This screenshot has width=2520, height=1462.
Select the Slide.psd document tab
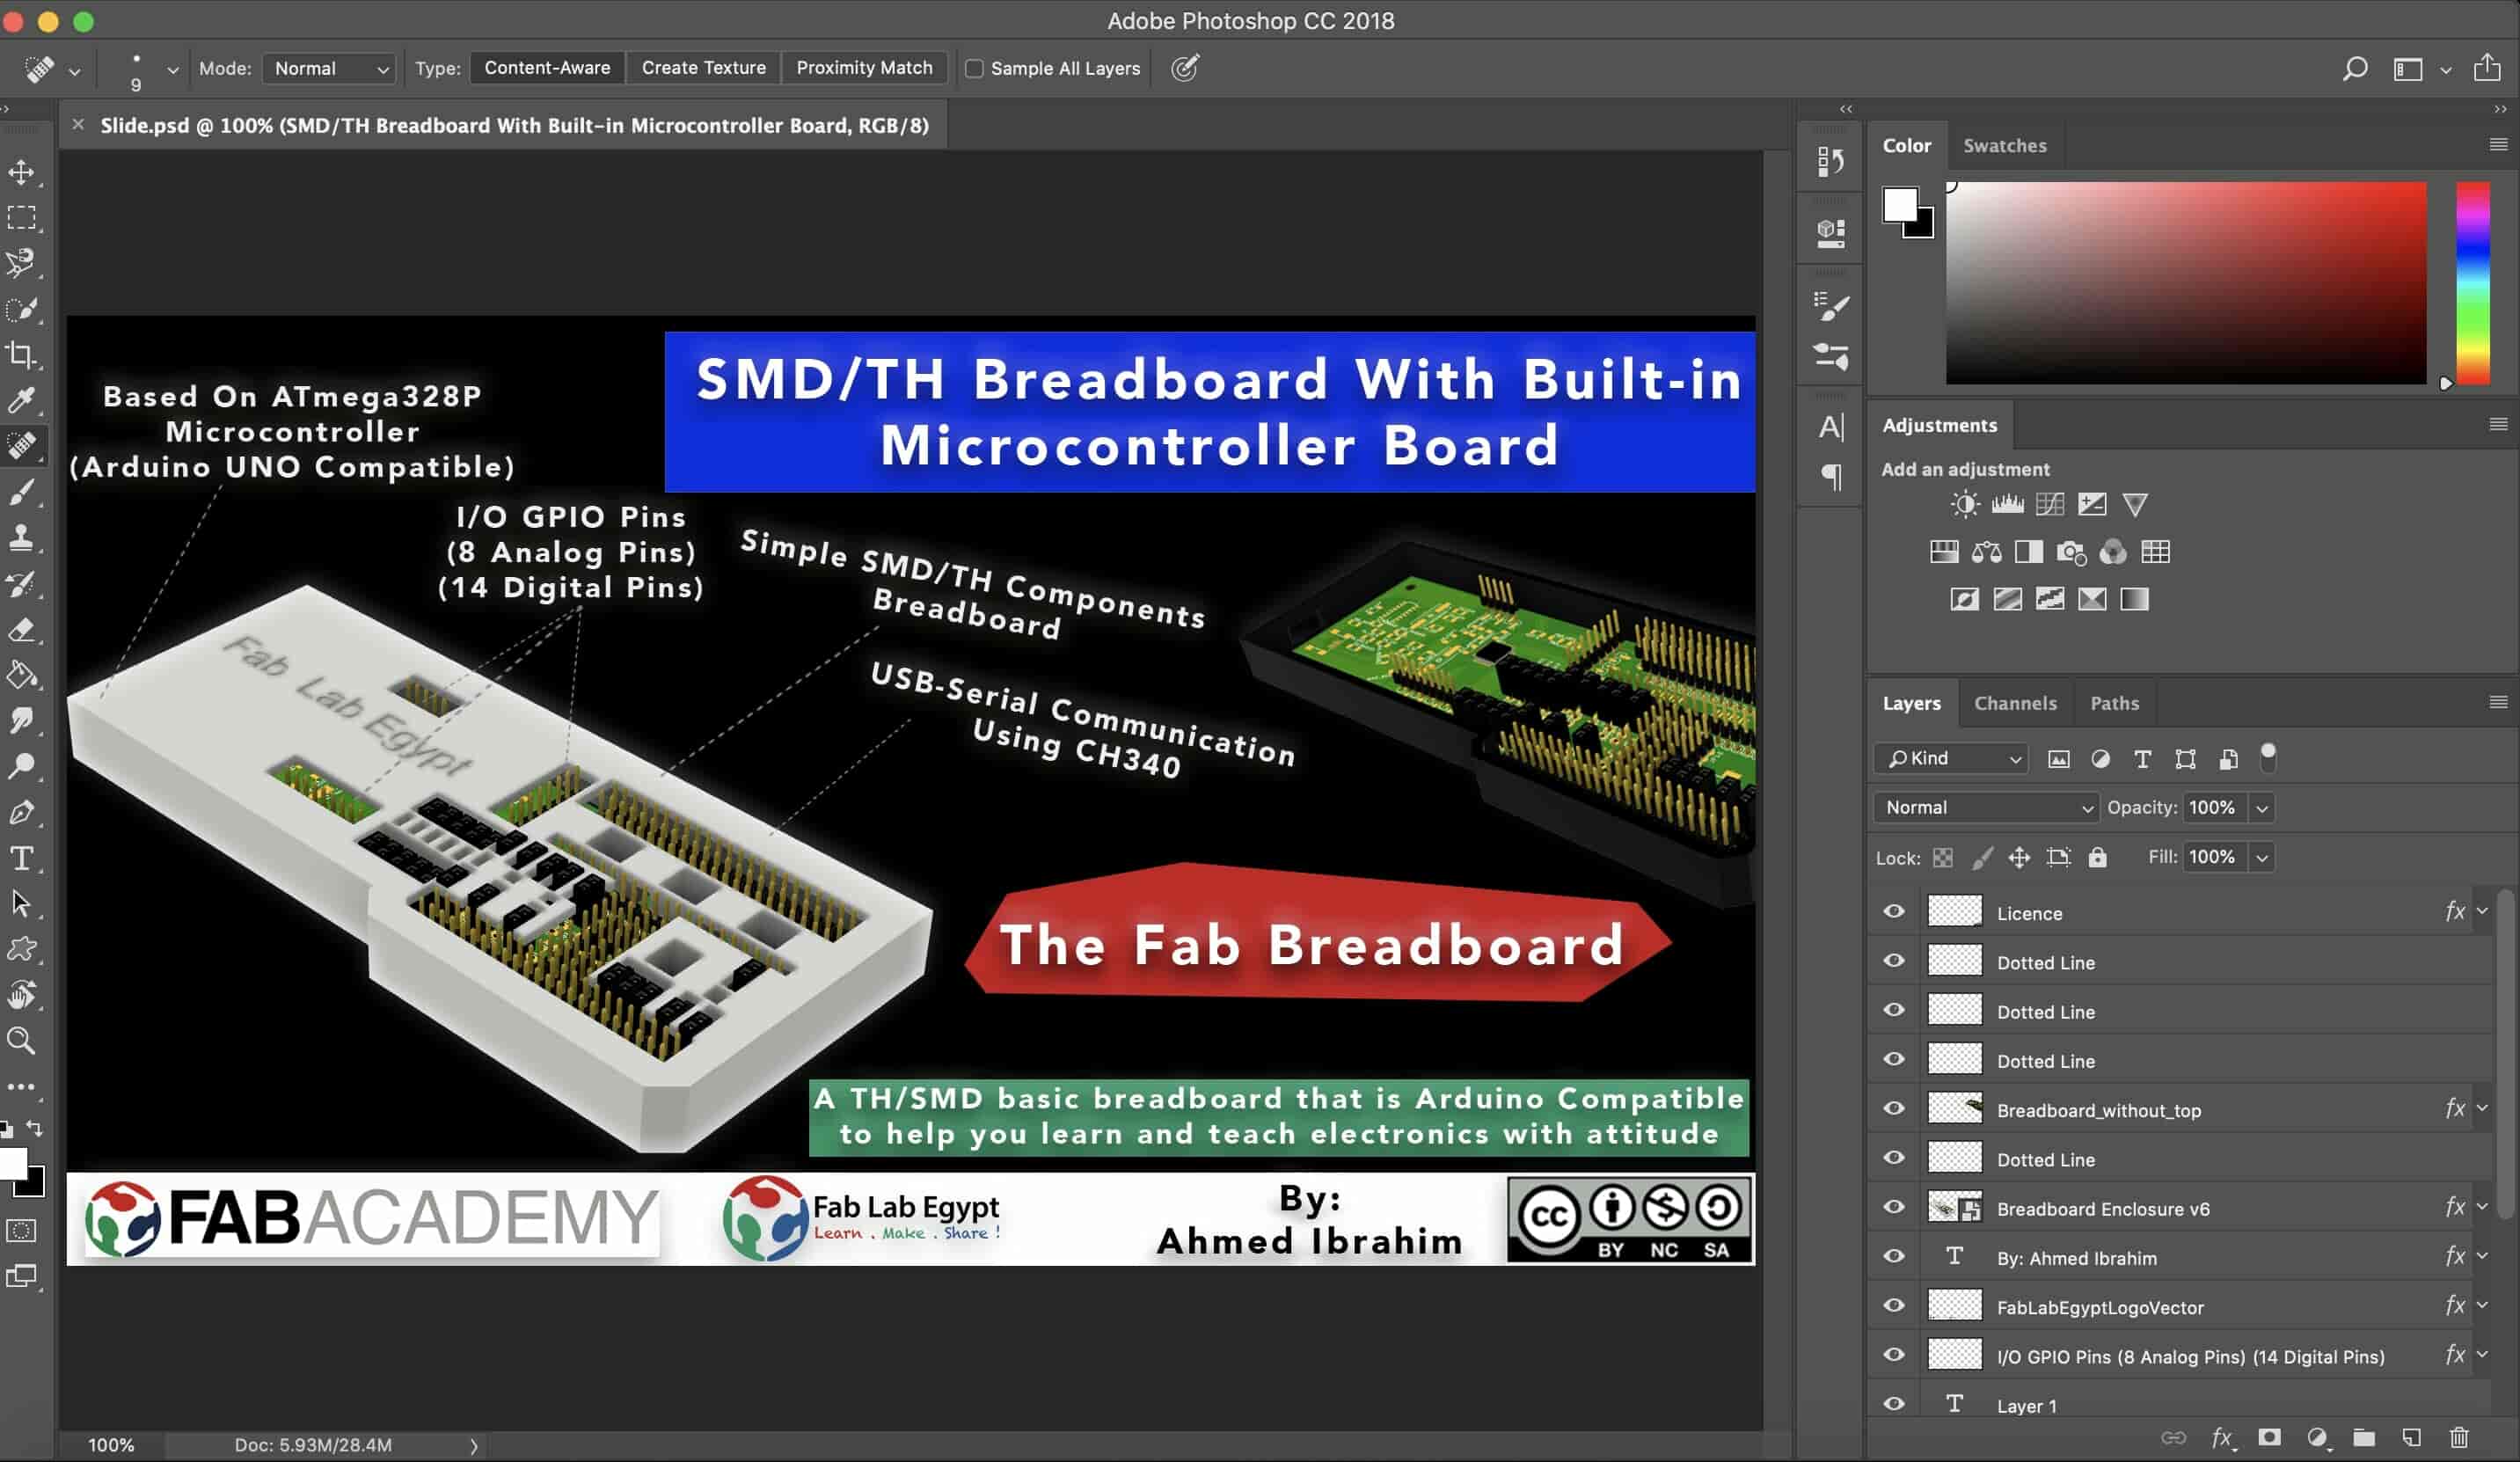tap(514, 125)
